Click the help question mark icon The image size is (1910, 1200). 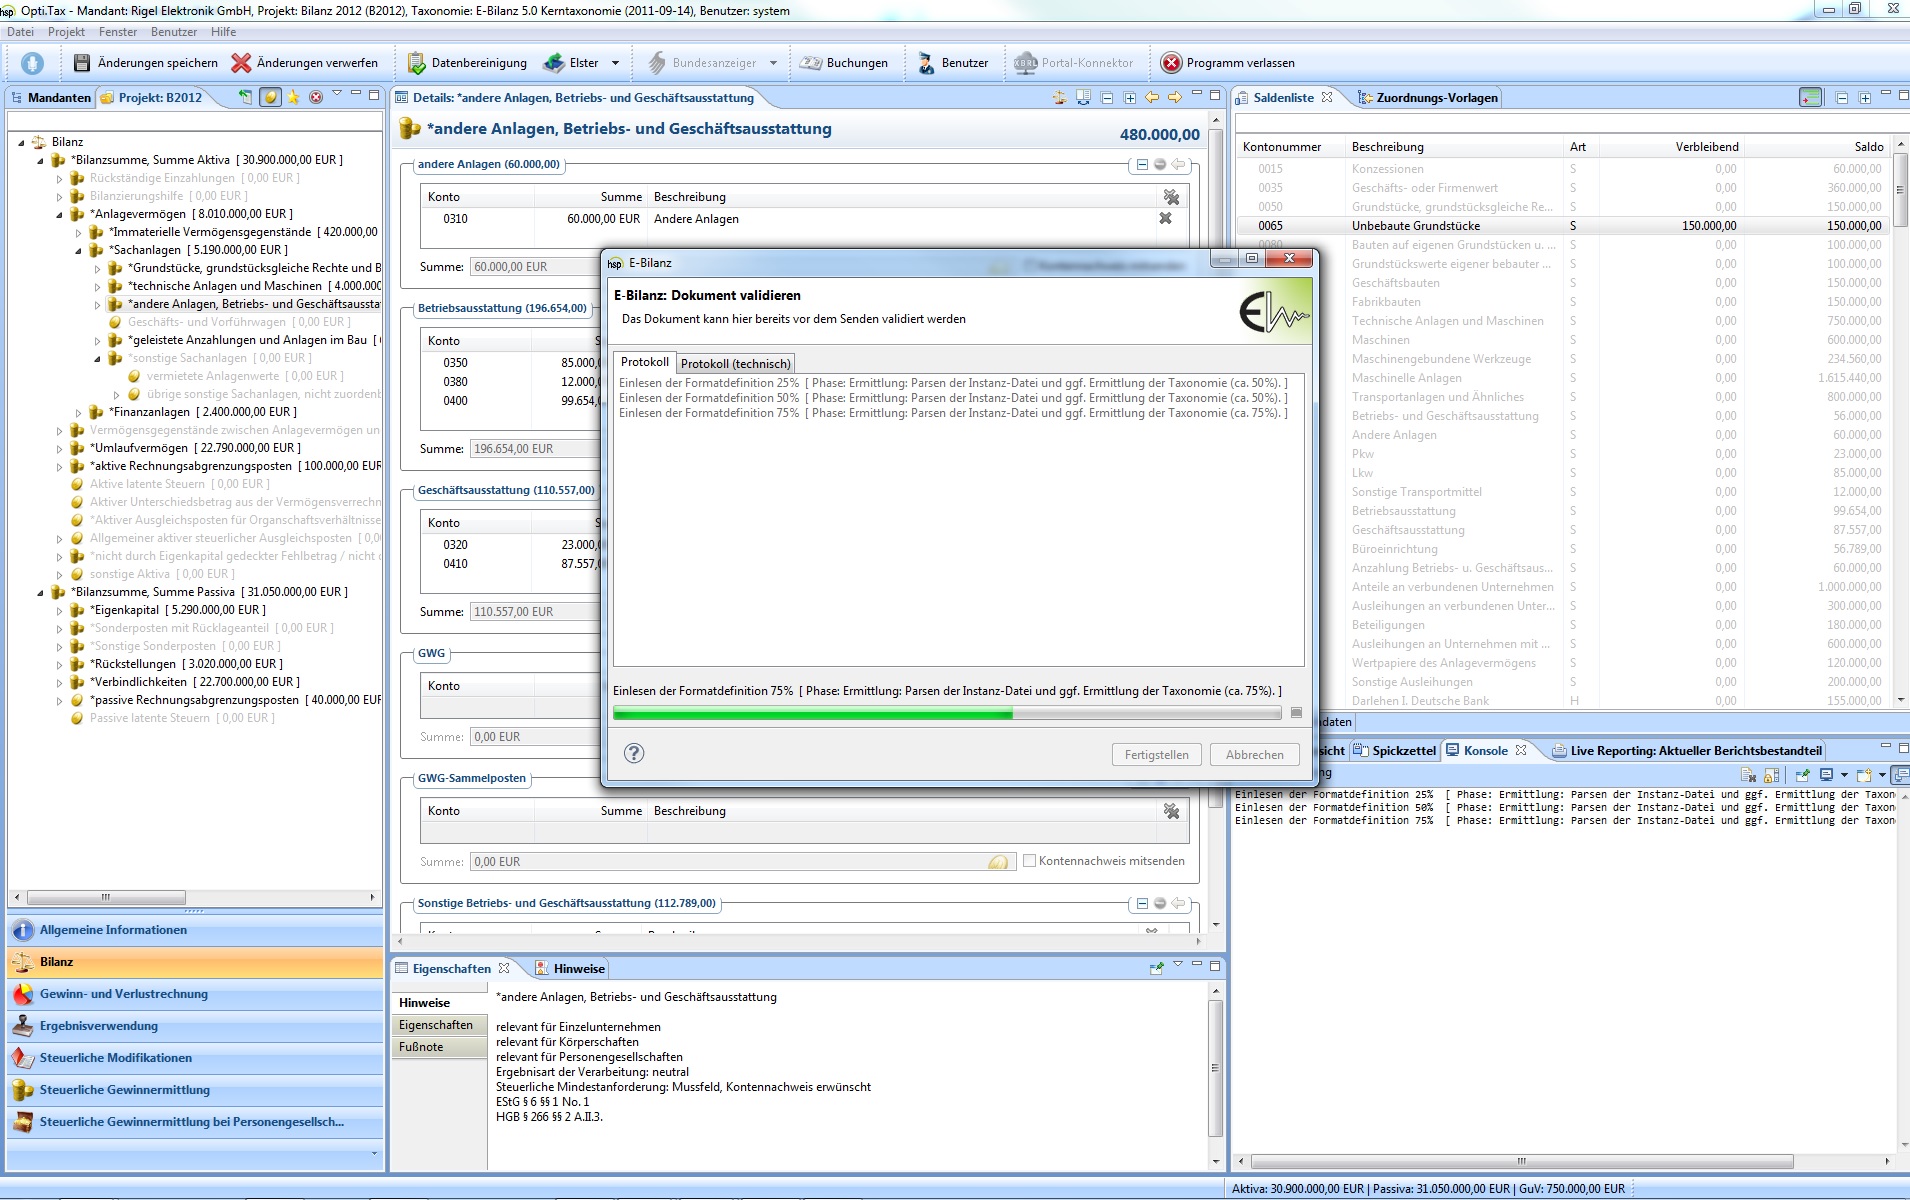pyautogui.click(x=634, y=753)
